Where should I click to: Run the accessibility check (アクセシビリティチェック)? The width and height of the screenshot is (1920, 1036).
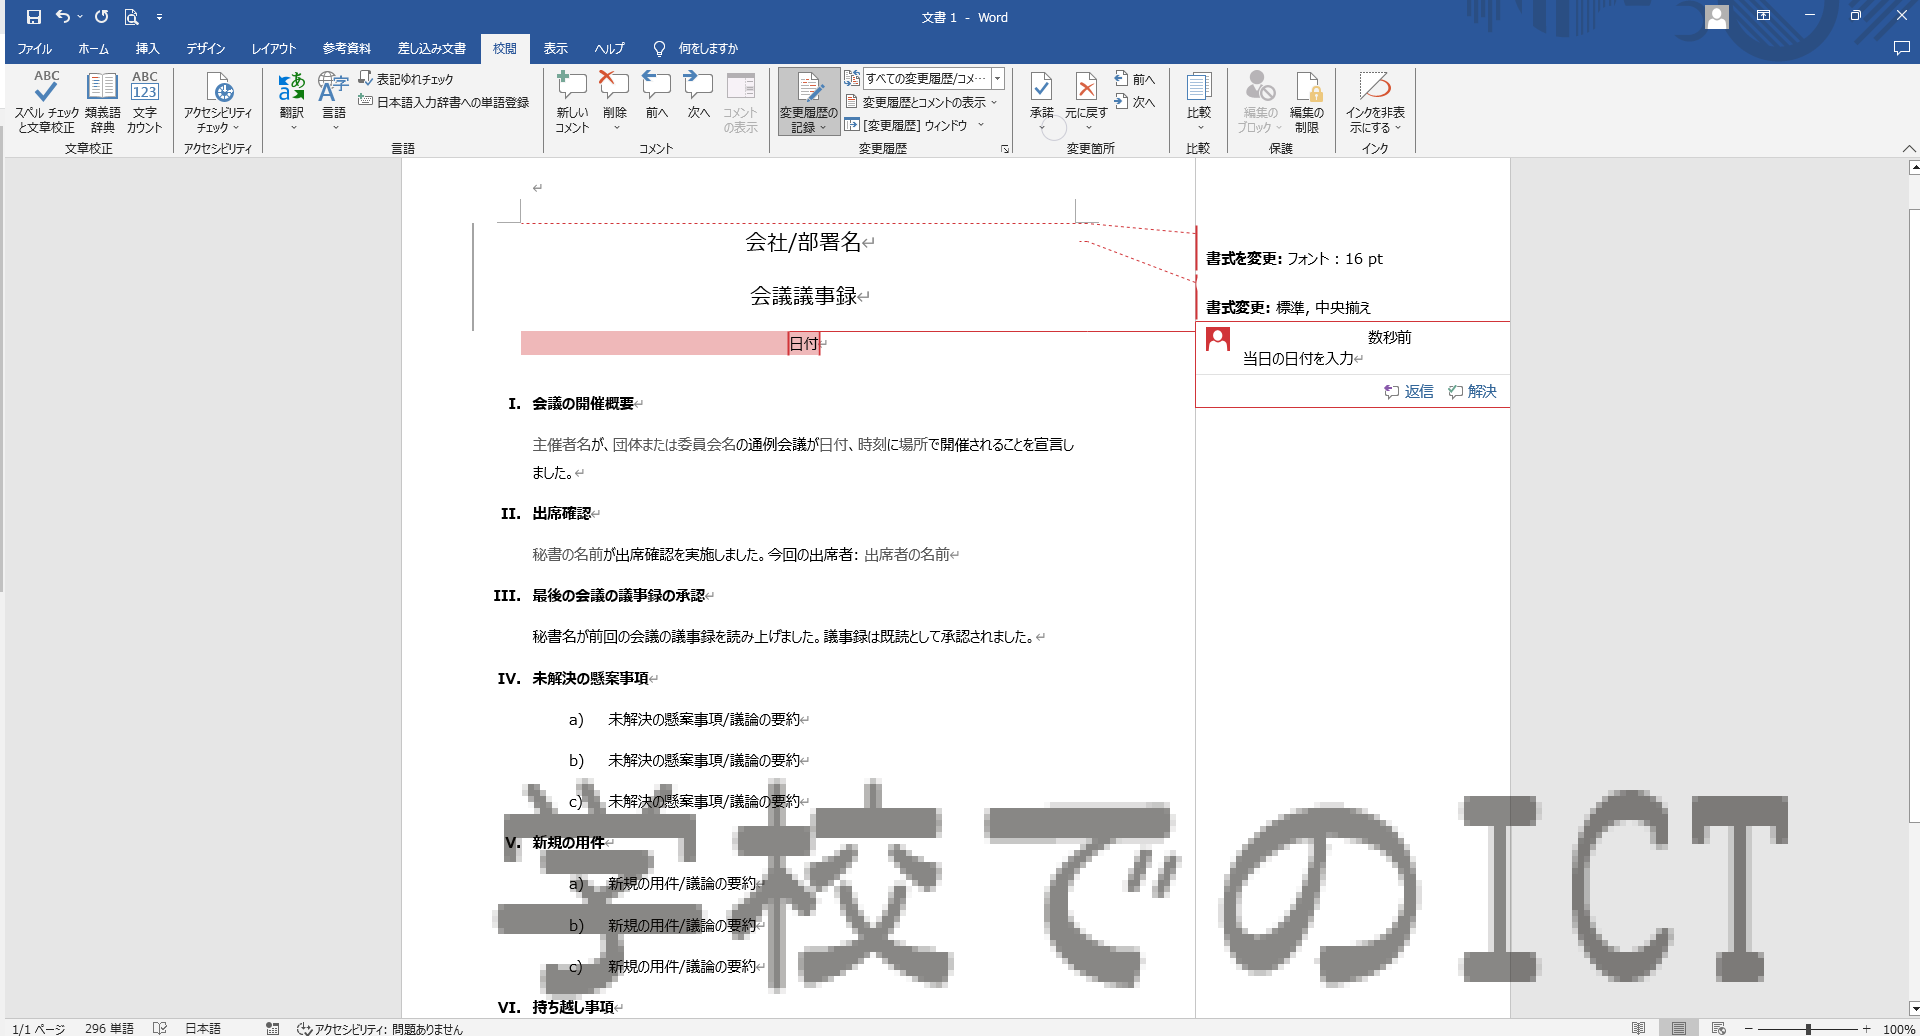(218, 102)
